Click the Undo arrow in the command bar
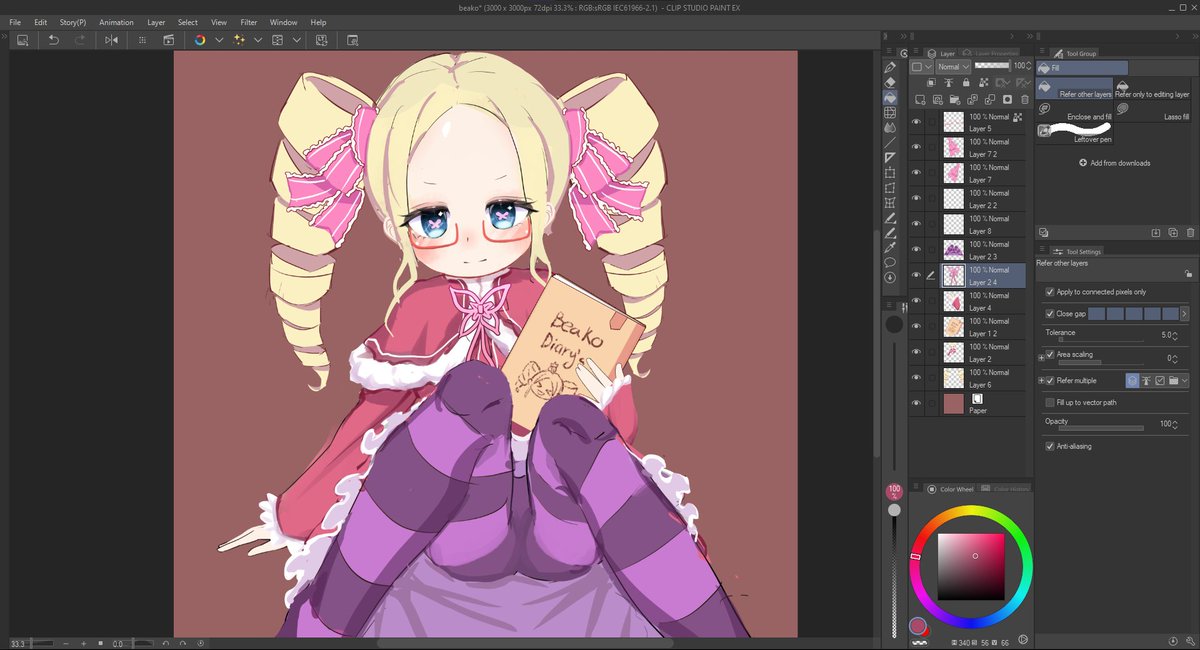This screenshot has height=650, width=1200. click(54, 39)
